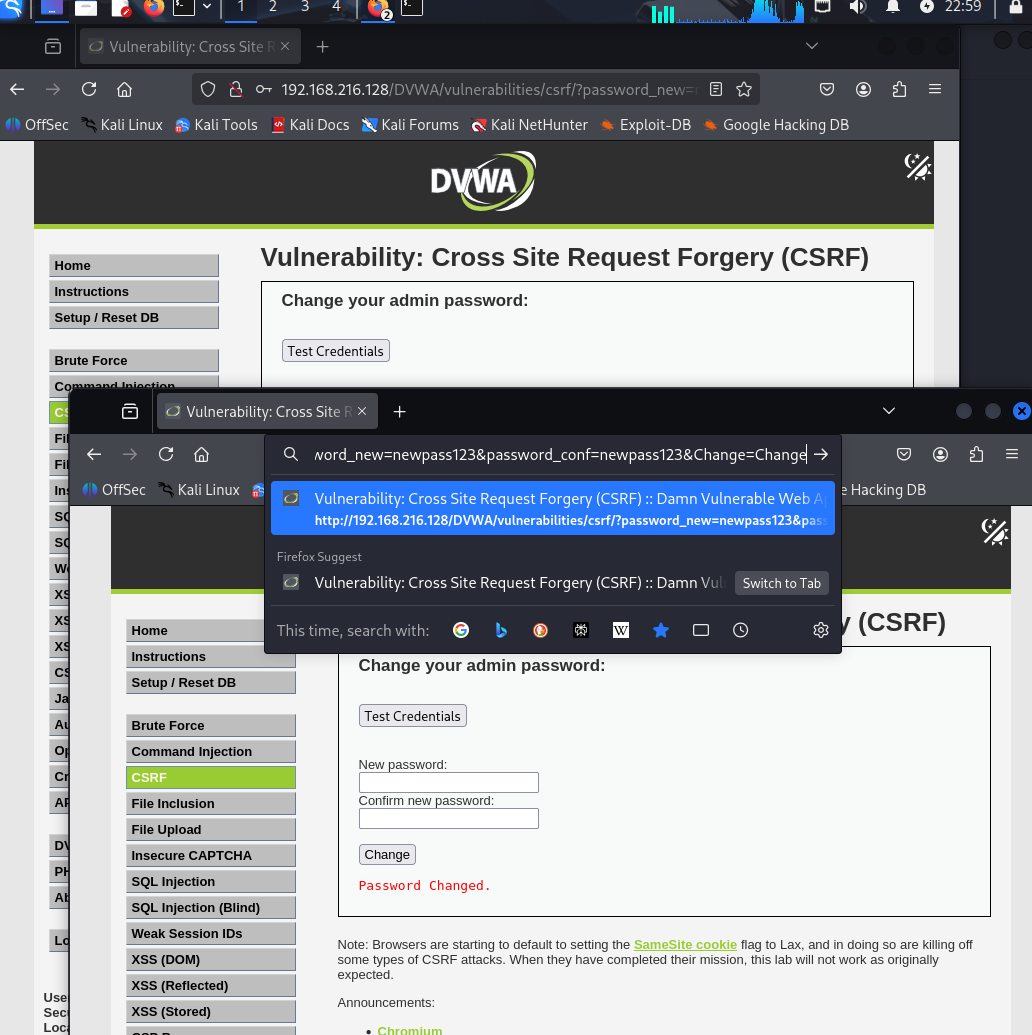
Task: Click the Change password button
Action: click(x=387, y=855)
